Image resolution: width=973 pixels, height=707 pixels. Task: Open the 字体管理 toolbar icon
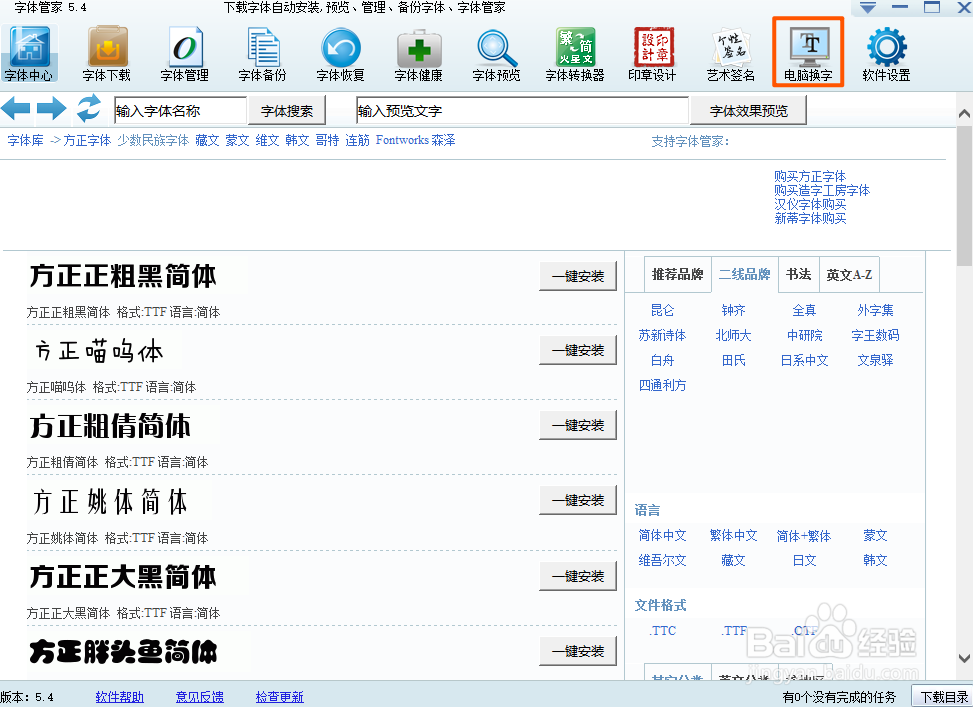[x=185, y=55]
